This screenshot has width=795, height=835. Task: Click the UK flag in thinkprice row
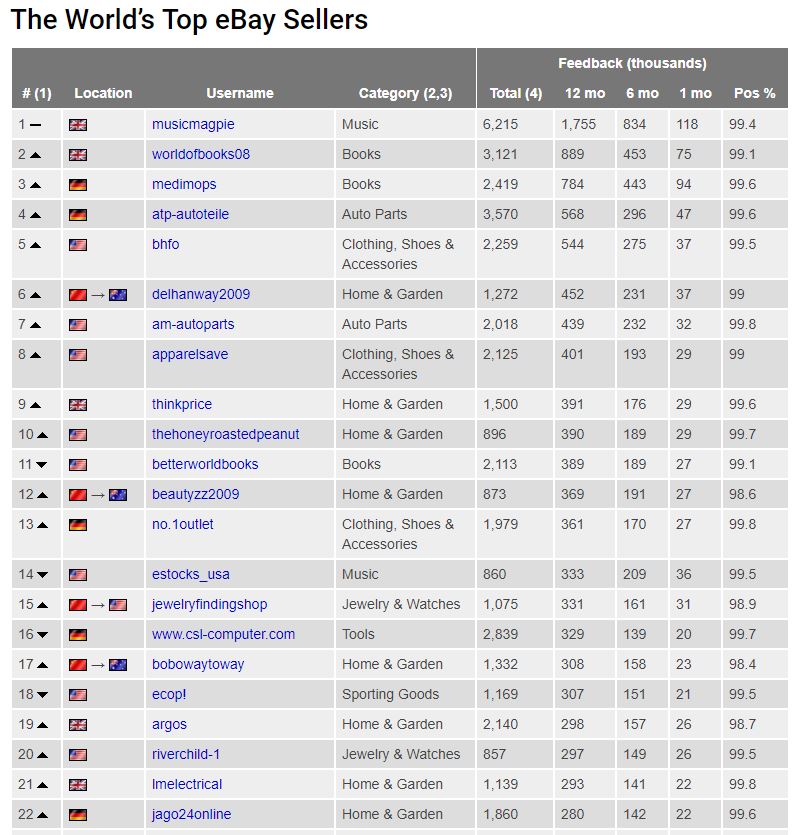pos(78,405)
